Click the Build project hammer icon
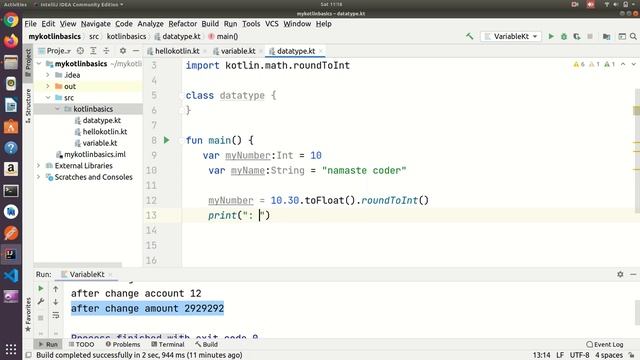Viewport: 640px width, 360px height. 469,36
